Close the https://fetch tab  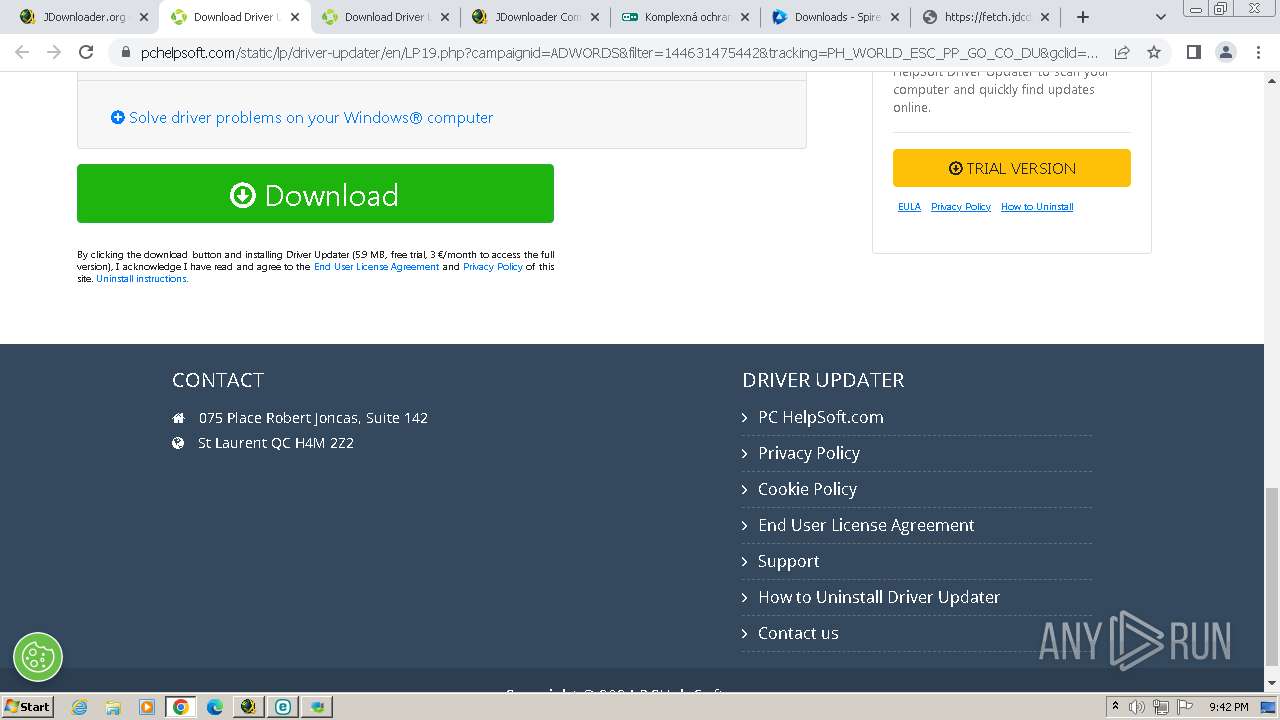1045,17
